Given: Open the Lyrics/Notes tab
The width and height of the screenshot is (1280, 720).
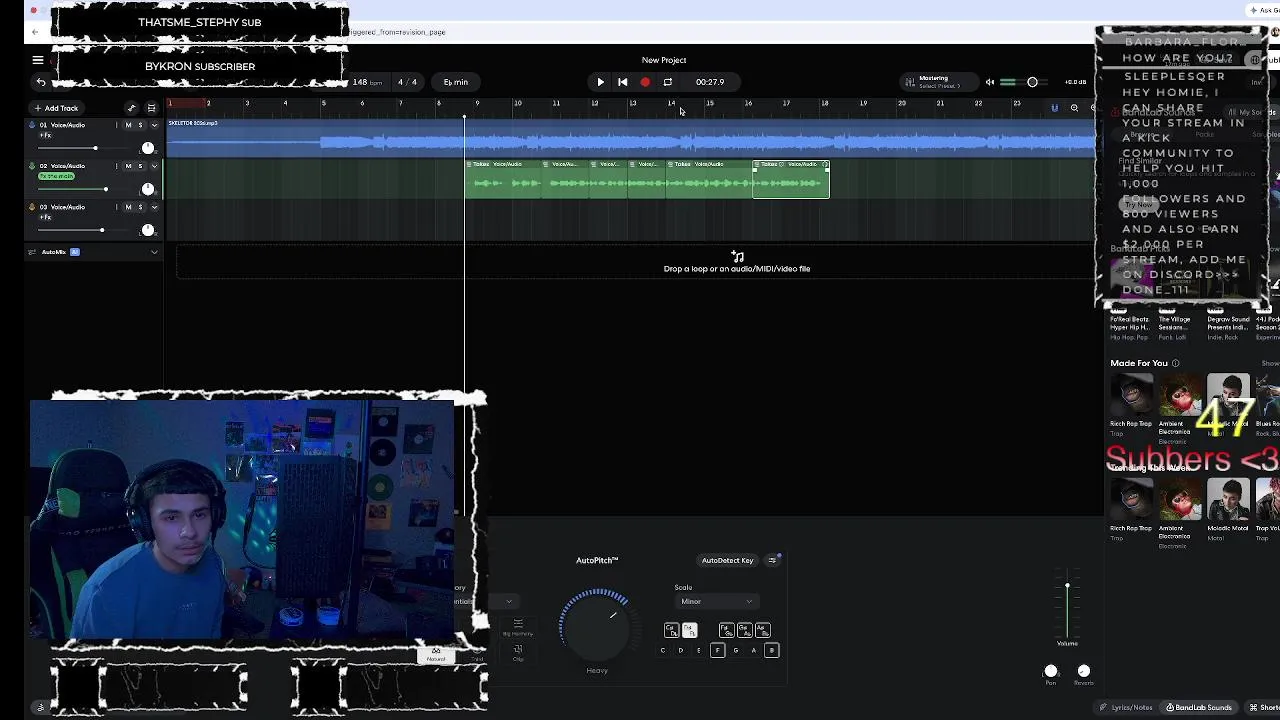Looking at the screenshot, I should [x=1126, y=707].
